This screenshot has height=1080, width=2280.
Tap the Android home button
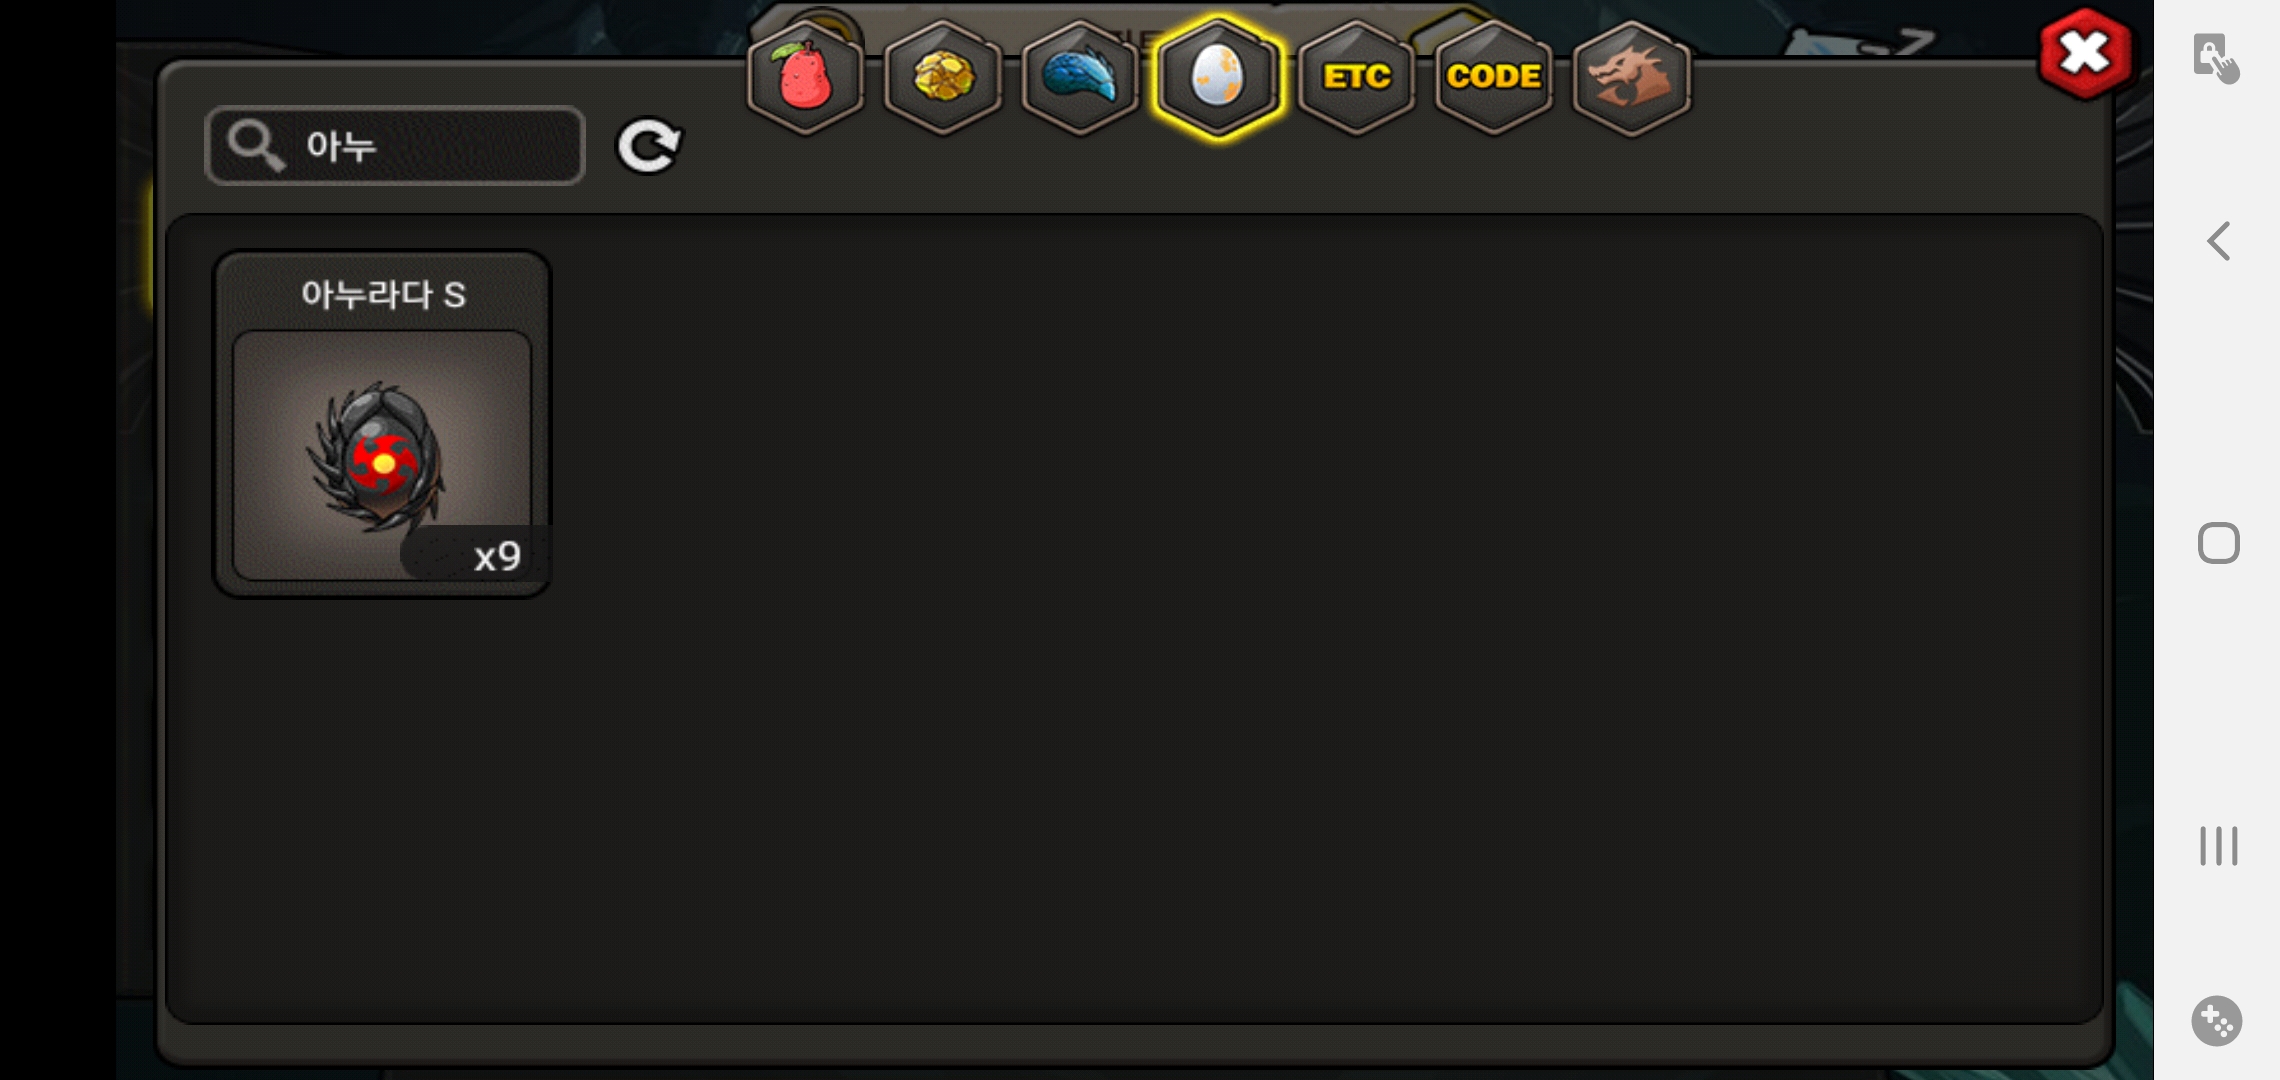pyautogui.click(x=2218, y=543)
